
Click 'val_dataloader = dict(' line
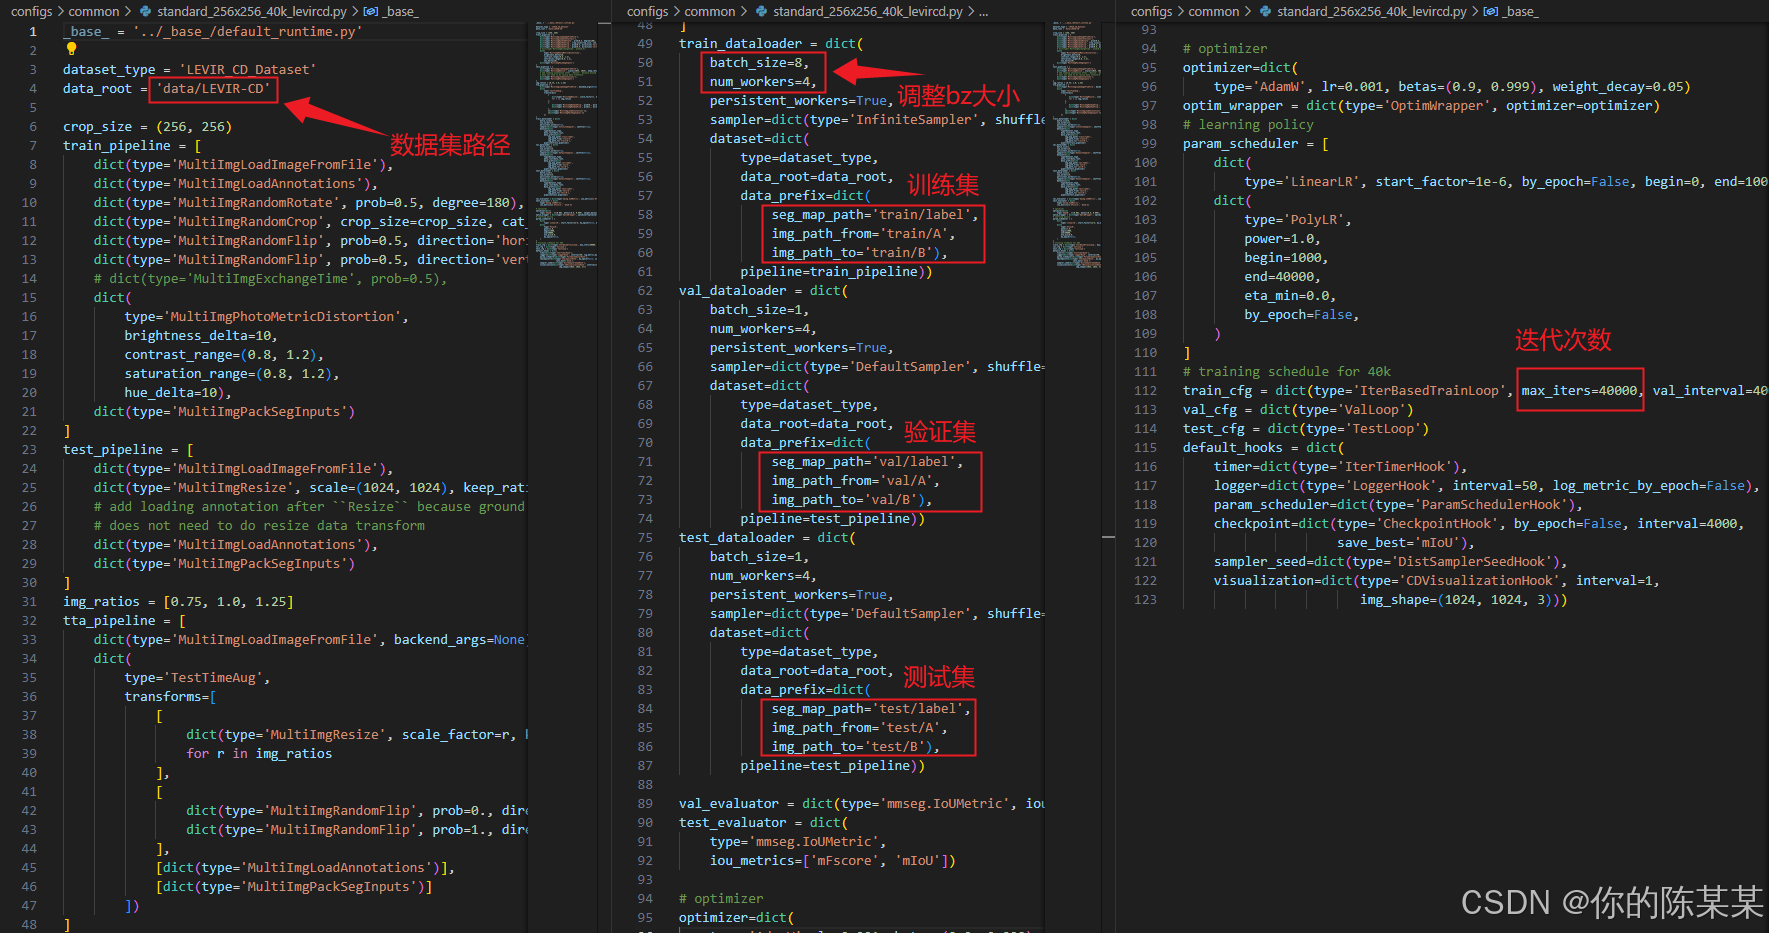click(x=763, y=291)
